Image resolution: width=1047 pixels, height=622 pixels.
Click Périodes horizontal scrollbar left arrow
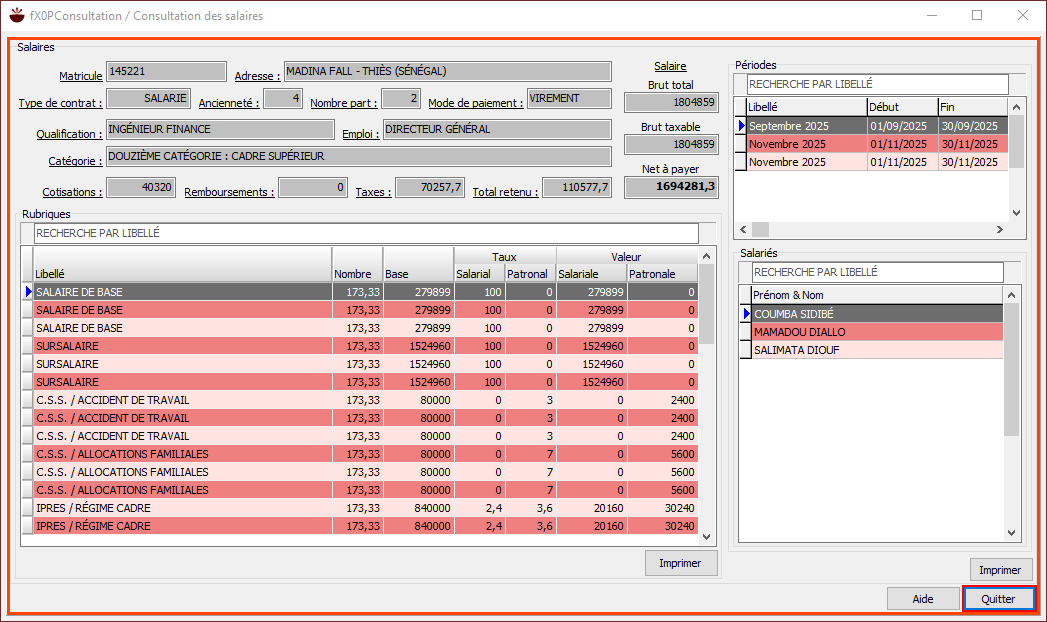tap(742, 230)
